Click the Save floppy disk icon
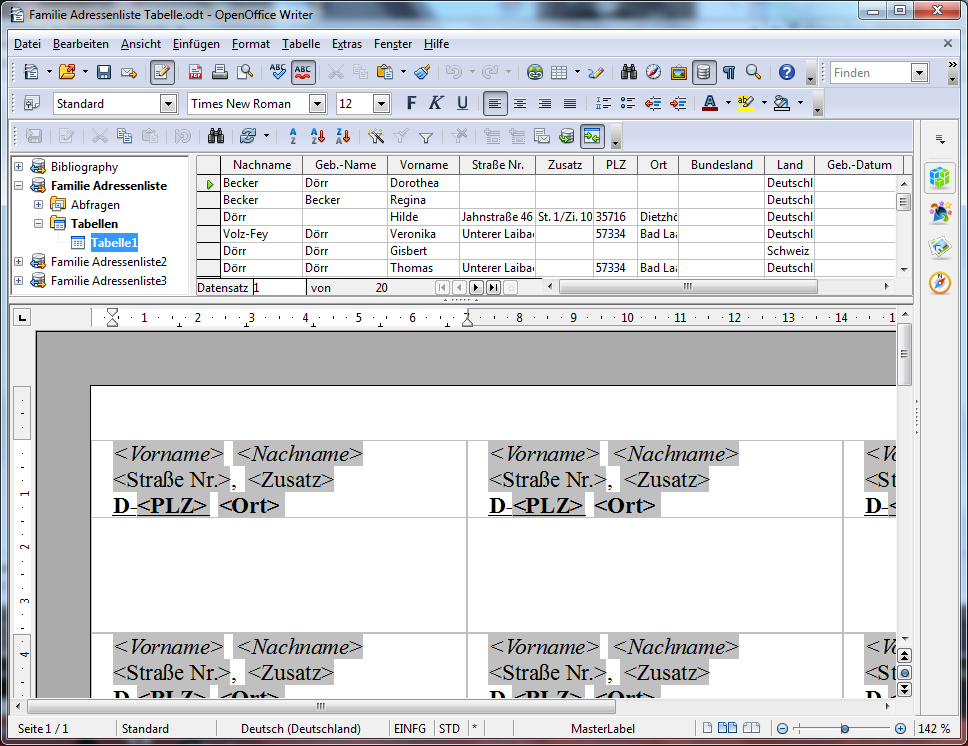 pyautogui.click(x=104, y=72)
